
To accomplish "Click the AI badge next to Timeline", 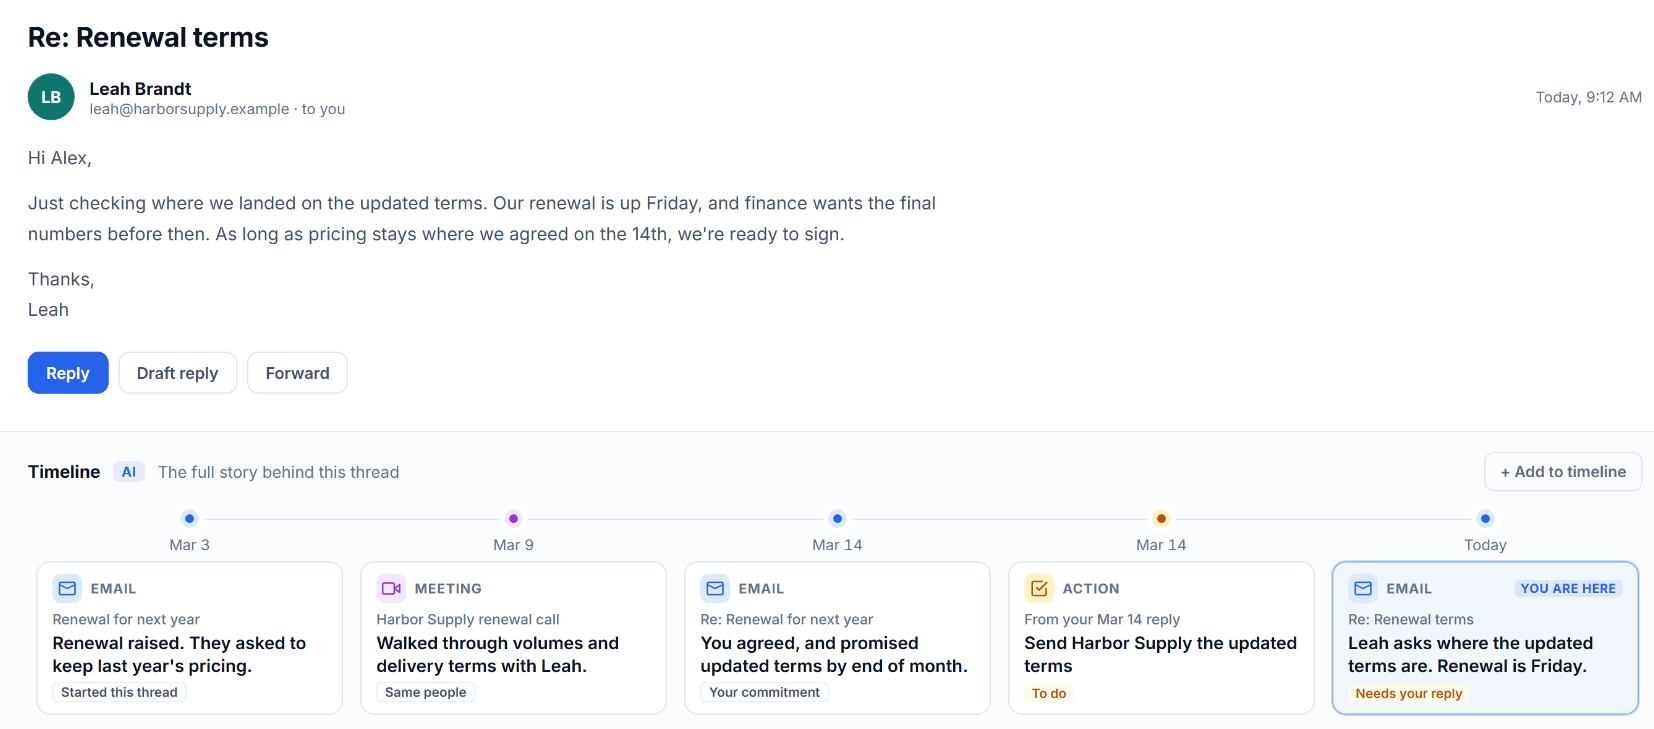I will tap(129, 472).
